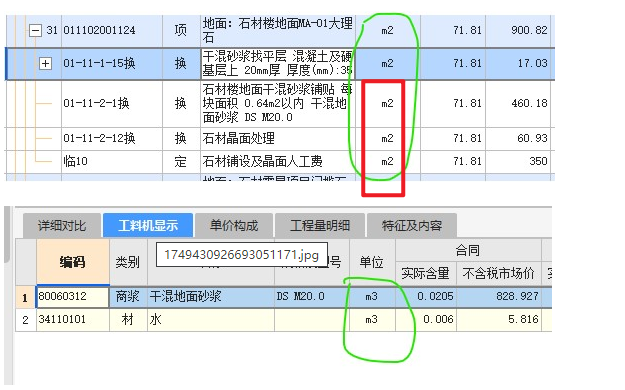Select description 地面：石材楼地面MA-01大理石

(278, 30)
